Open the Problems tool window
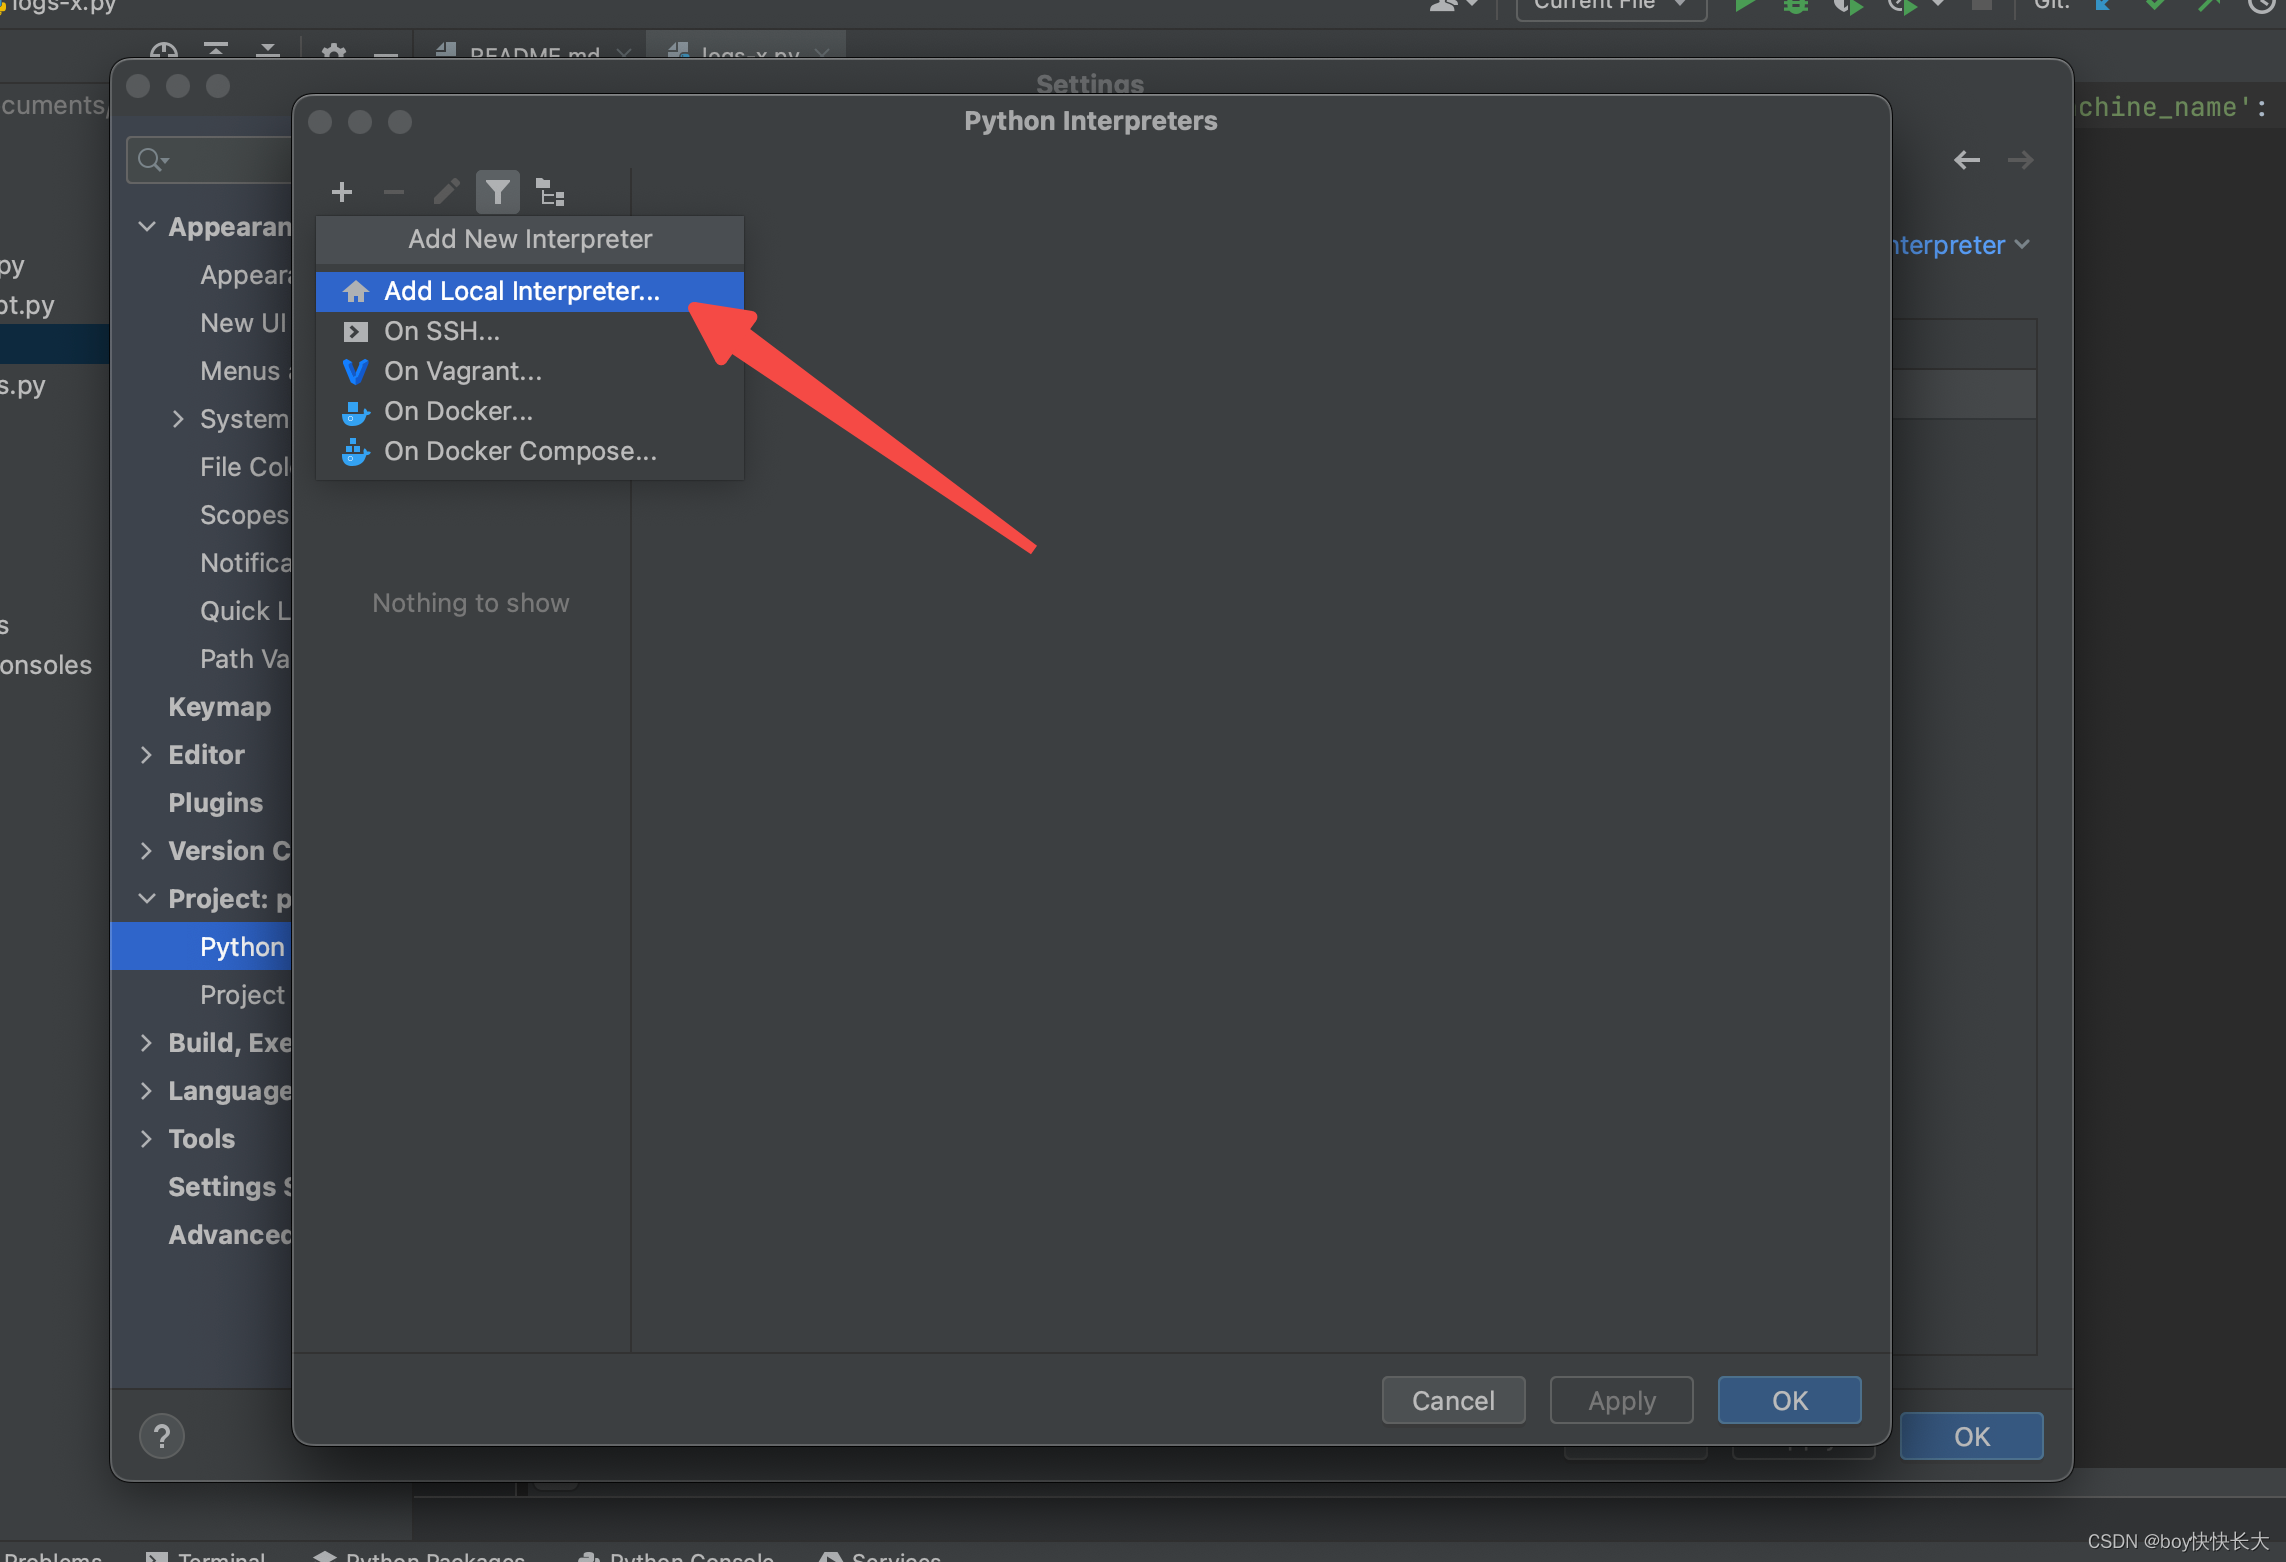The height and width of the screenshot is (1562, 2286). (52, 1556)
